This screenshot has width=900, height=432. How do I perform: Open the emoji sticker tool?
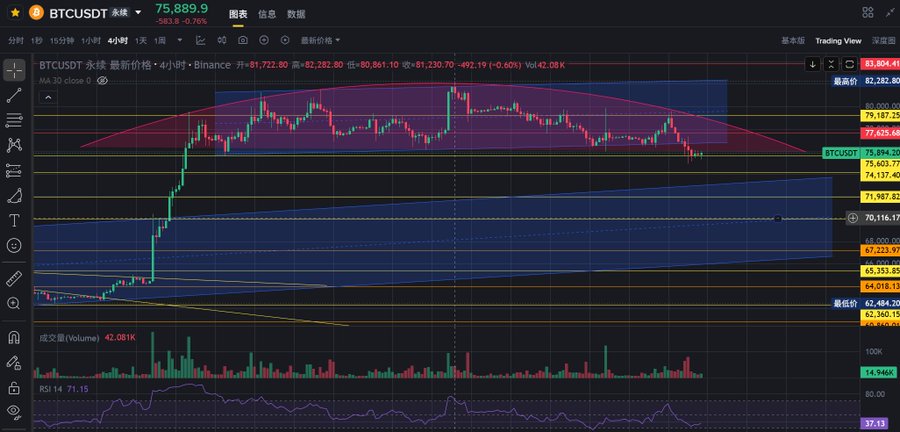(x=14, y=246)
